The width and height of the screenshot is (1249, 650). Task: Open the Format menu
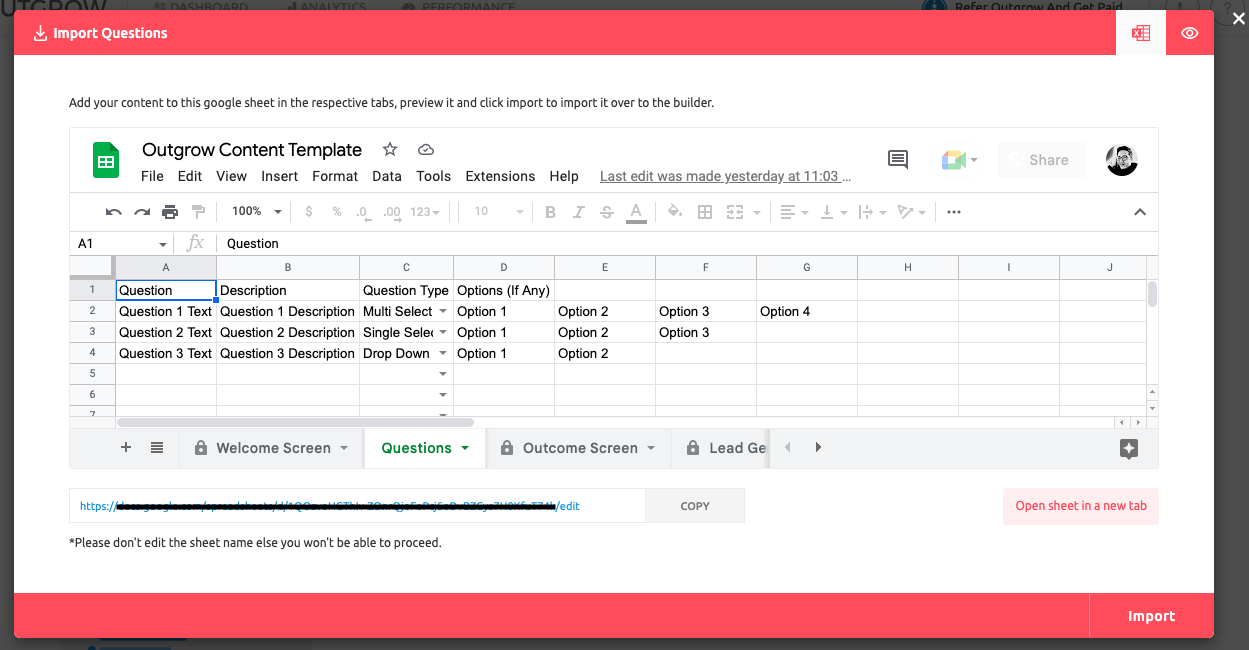[x=335, y=176]
